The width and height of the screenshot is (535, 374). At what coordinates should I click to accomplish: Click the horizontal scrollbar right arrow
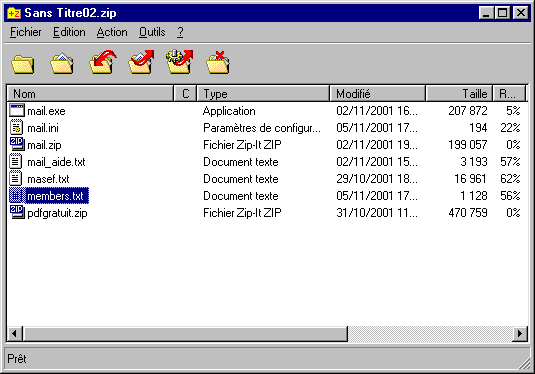click(520, 333)
